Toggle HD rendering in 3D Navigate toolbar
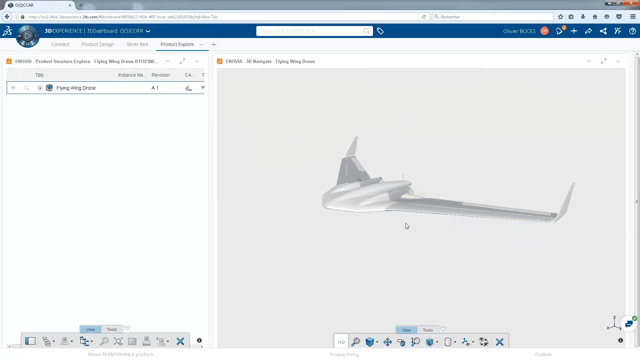Viewport: 640px width, 360px height. 341,342
